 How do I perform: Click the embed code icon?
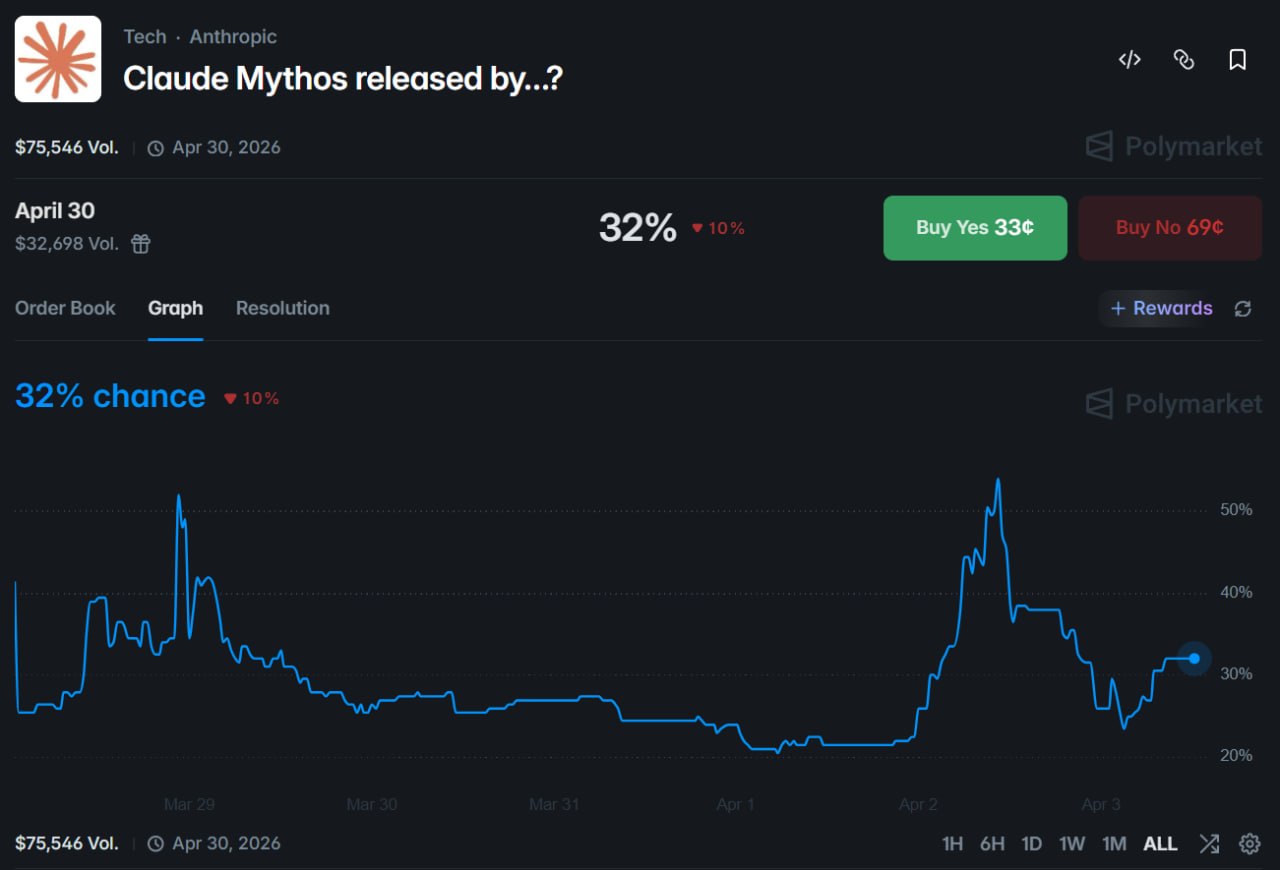click(1129, 60)
